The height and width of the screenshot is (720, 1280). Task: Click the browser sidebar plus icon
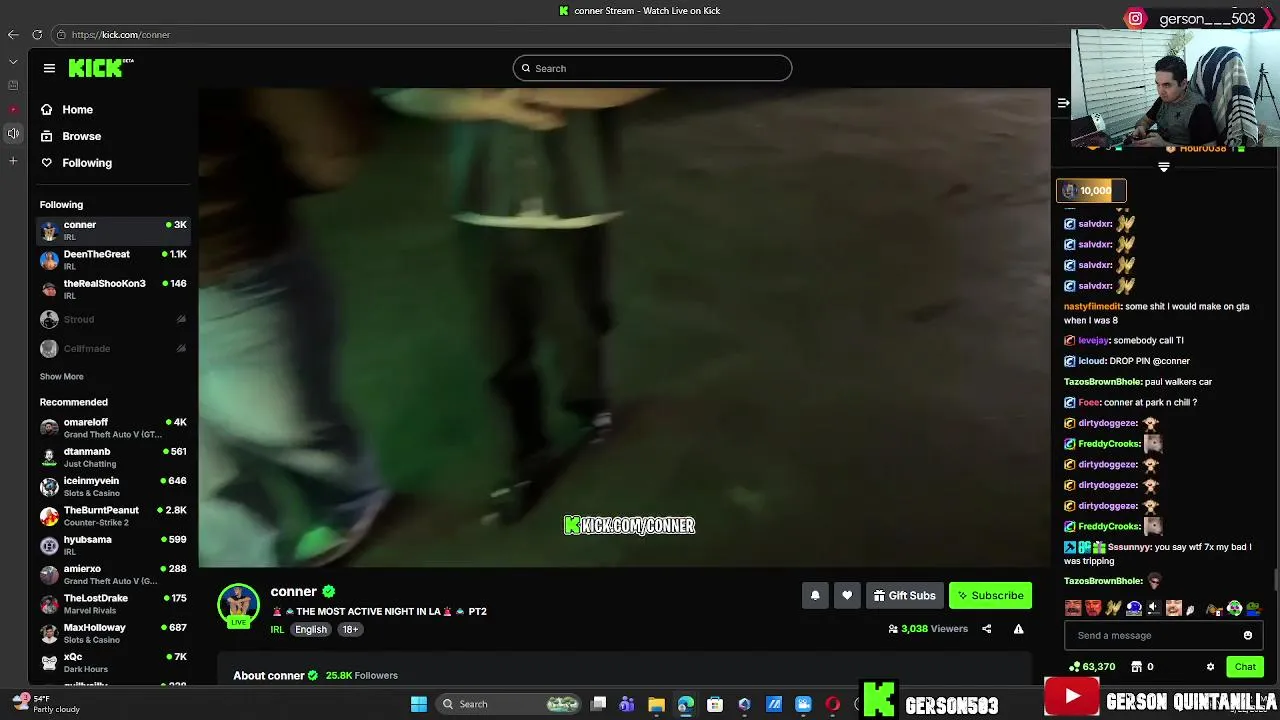point(13,161)
